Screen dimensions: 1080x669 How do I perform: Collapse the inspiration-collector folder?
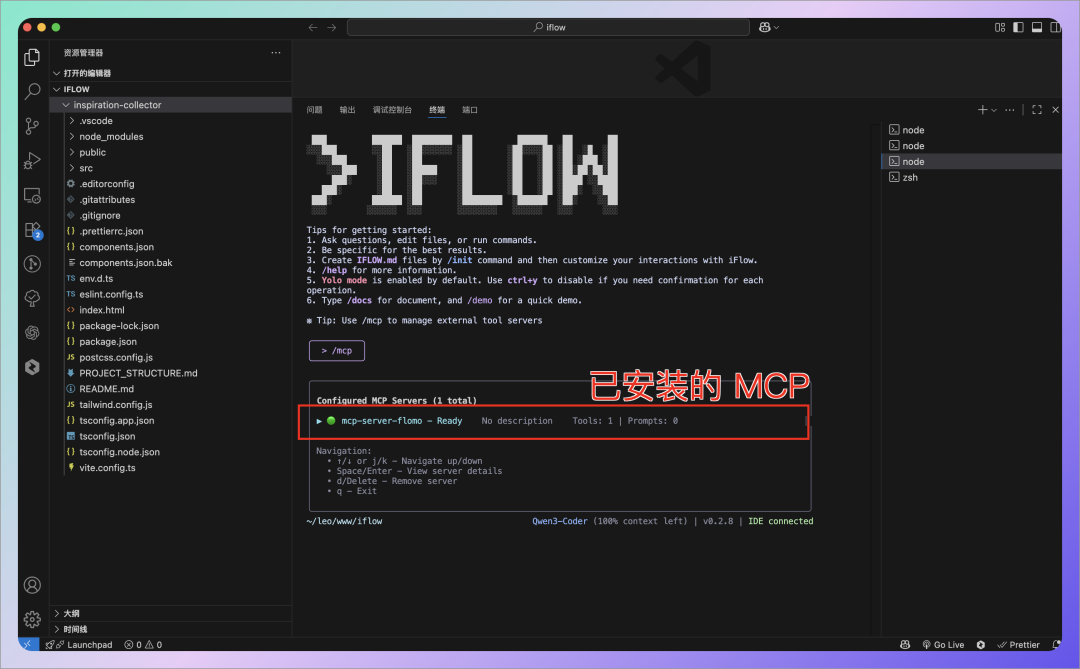(171, 105)
